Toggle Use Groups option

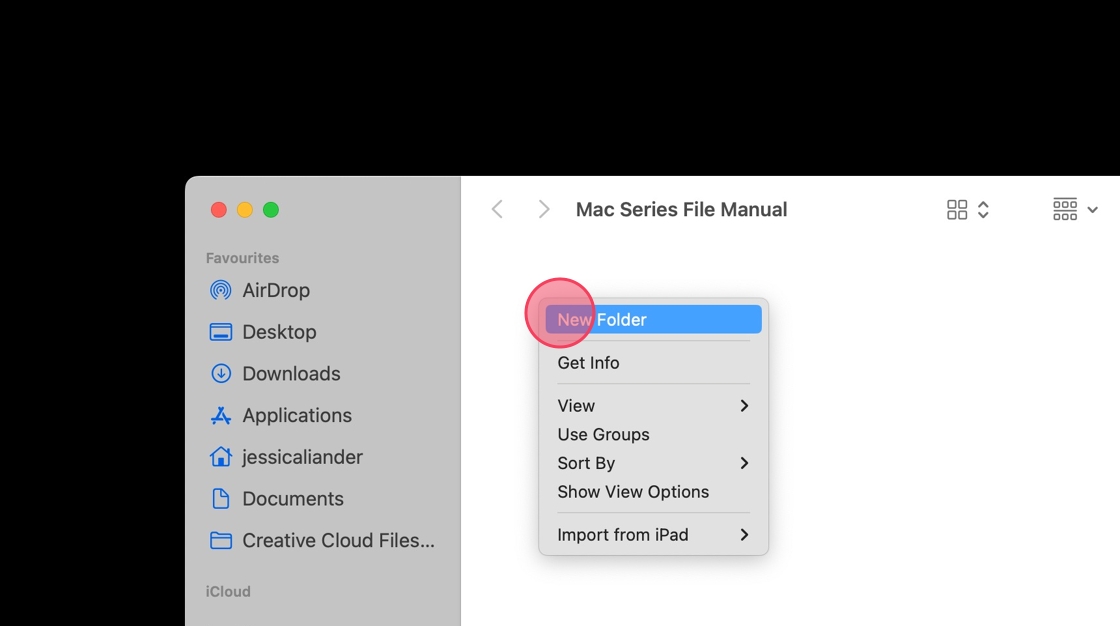click(603, 435)
